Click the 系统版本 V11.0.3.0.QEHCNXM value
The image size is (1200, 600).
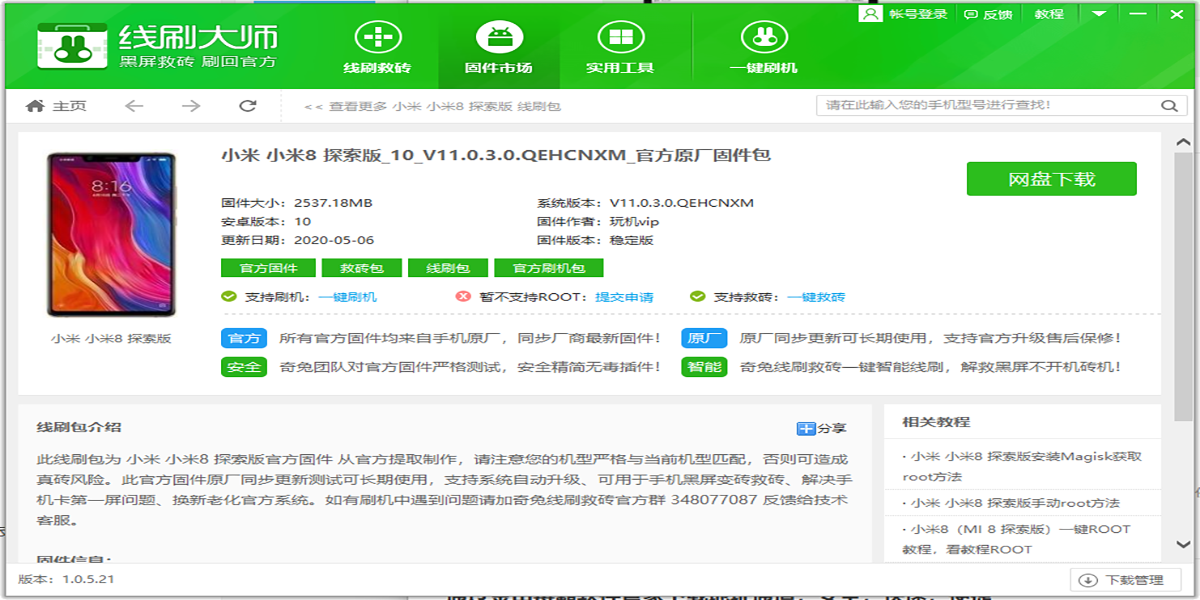click(x=682, y=203)
